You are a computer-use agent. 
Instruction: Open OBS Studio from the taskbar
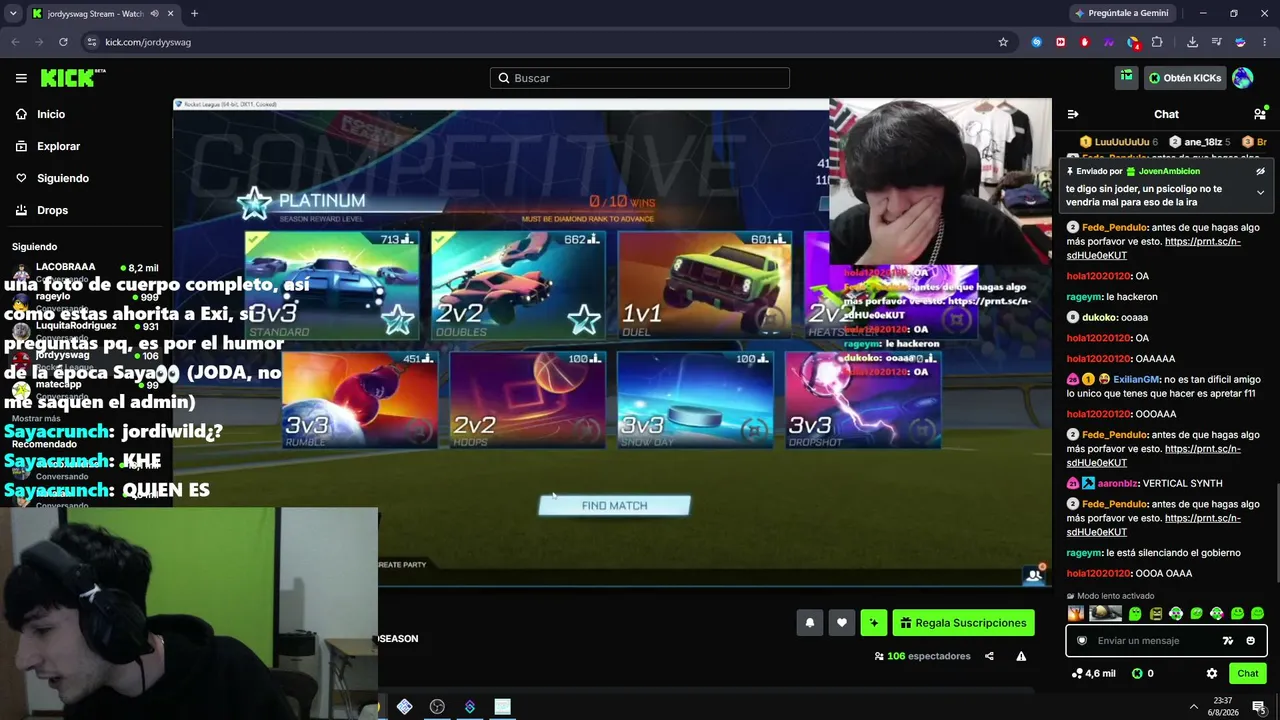437,707
